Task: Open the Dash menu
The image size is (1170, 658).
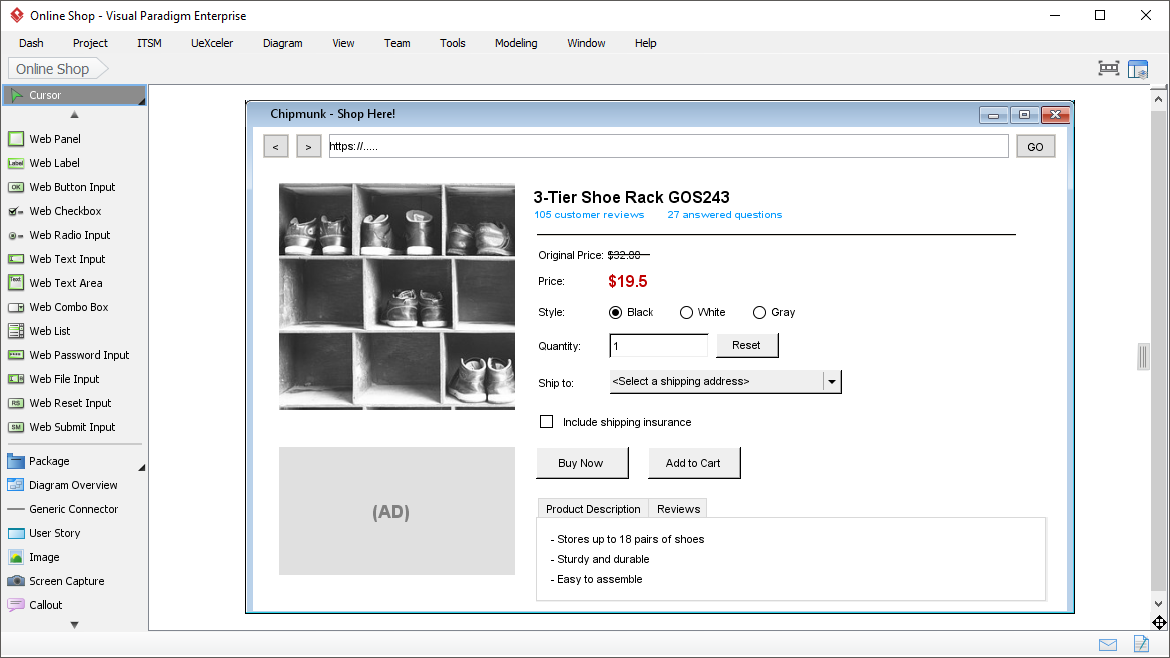Action: point(31,43)
